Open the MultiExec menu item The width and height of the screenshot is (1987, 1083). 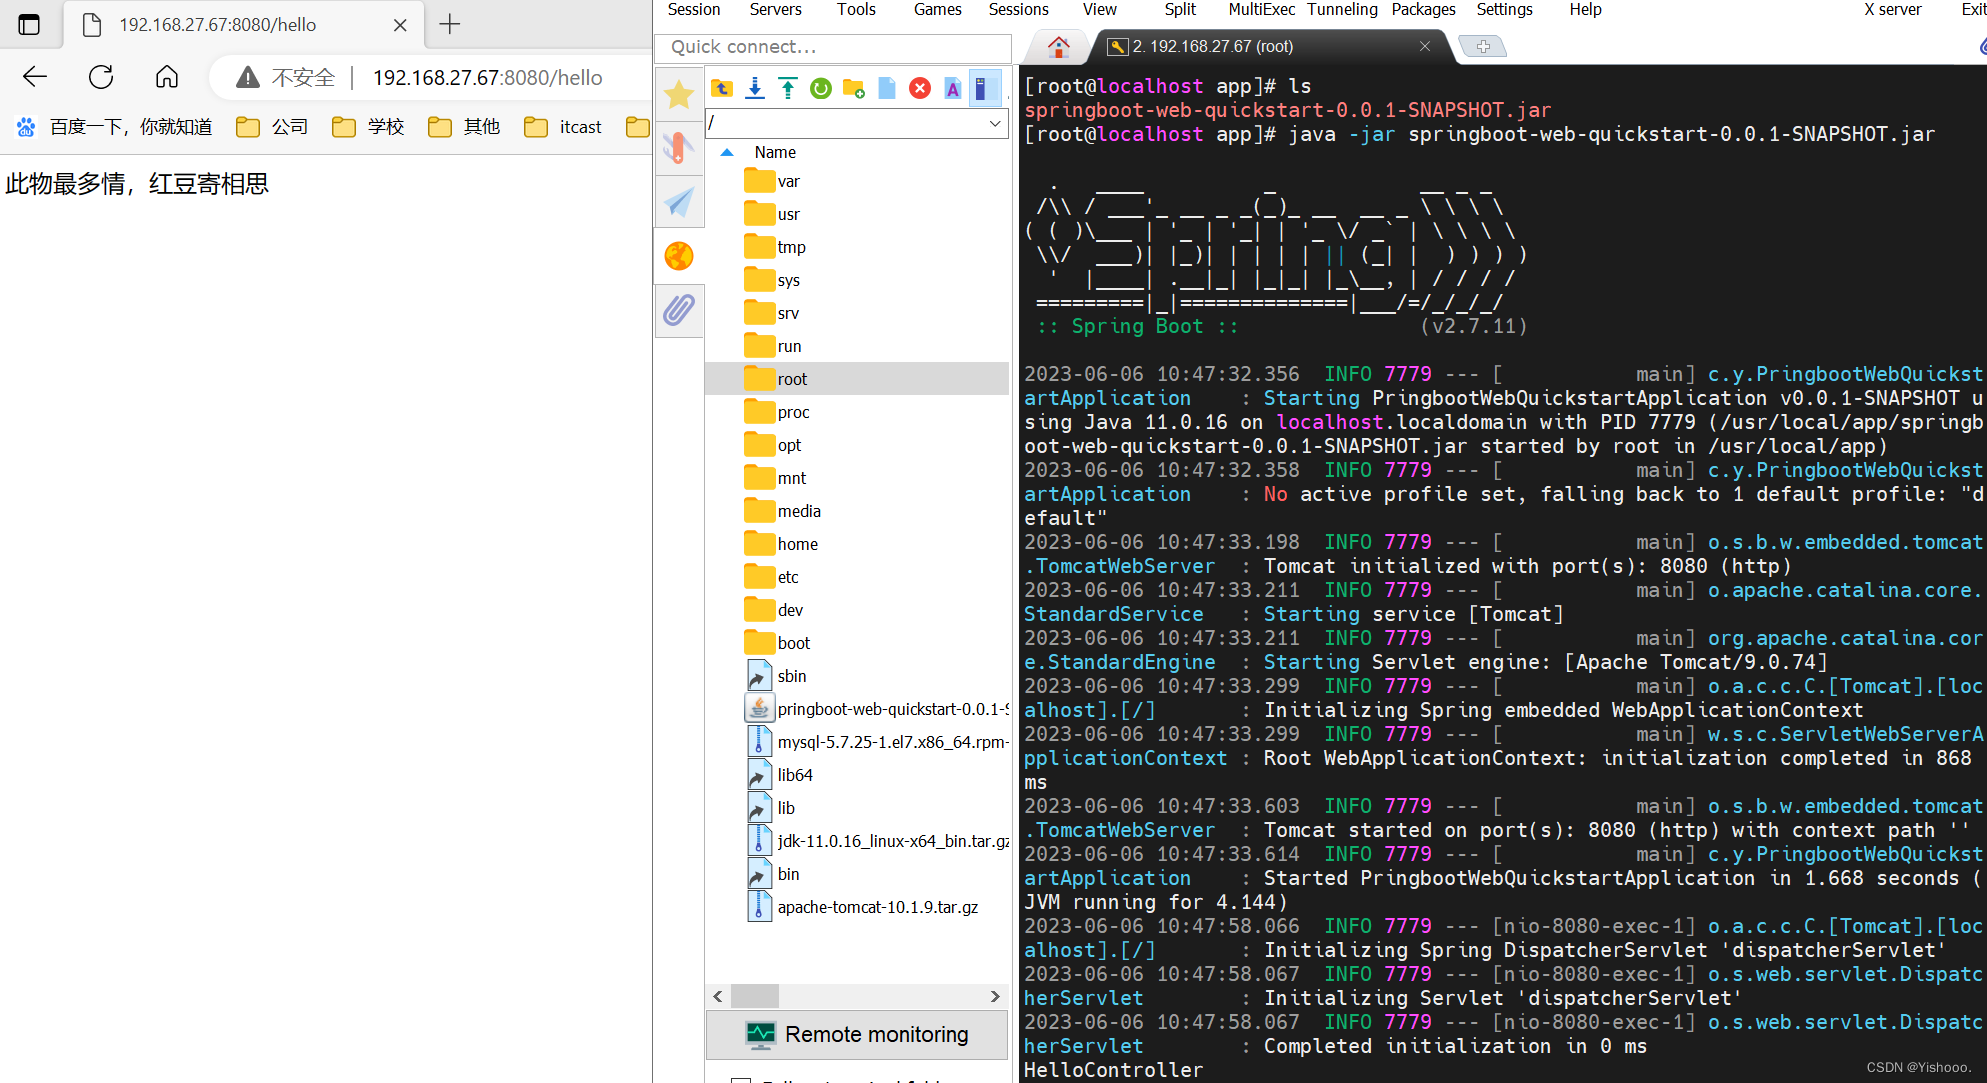(1262, 9)
